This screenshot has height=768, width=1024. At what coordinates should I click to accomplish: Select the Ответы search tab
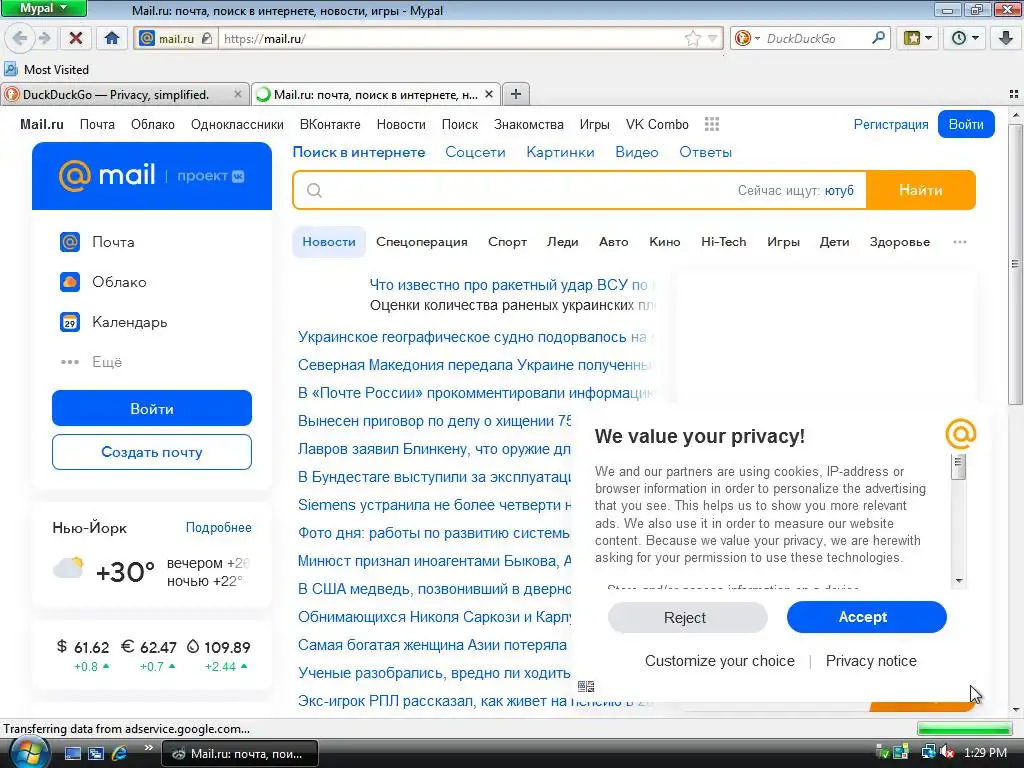pos(705,152)
